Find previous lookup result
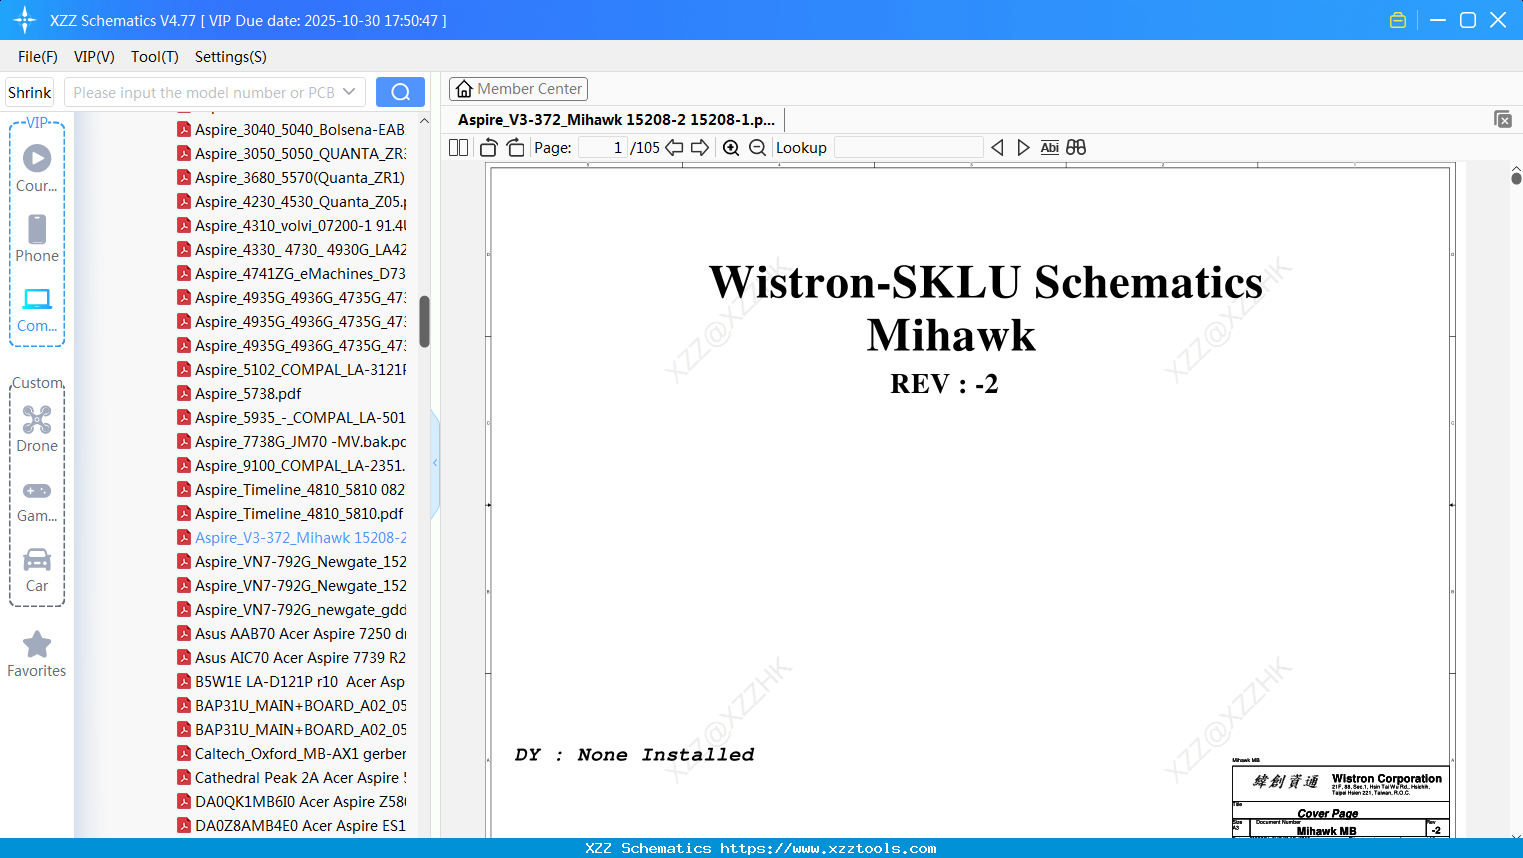This screenshot has height=858, width=1523. pos(997,148)
